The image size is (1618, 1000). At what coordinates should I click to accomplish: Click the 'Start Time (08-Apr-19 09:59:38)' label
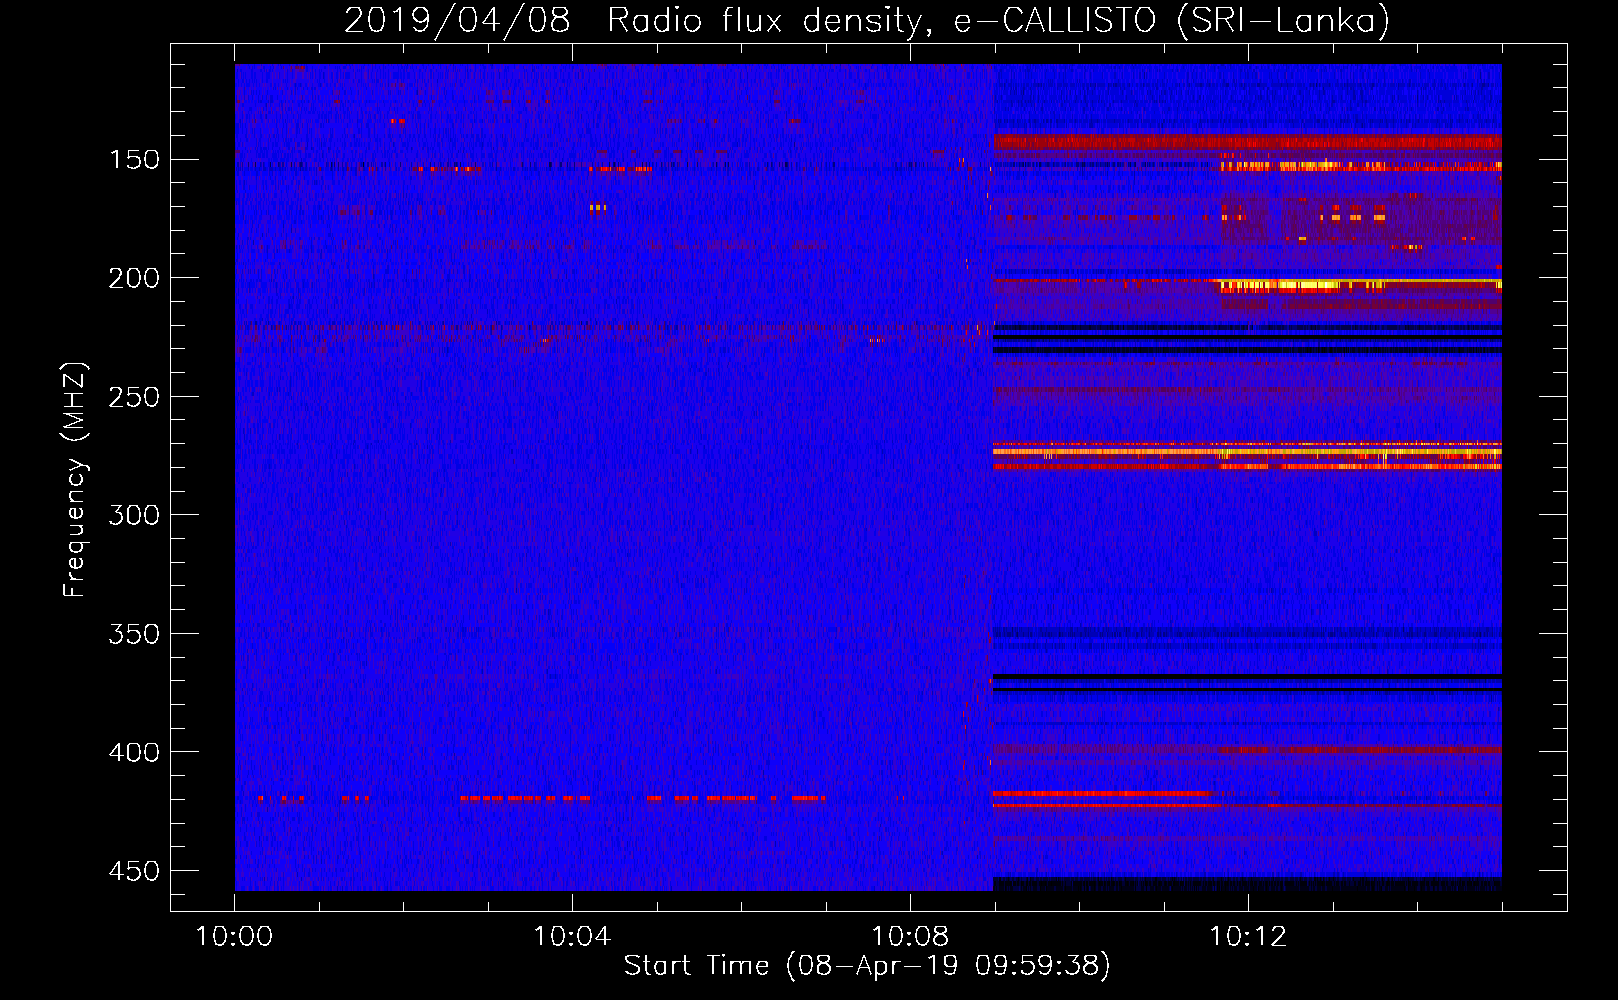pos(867,966)
